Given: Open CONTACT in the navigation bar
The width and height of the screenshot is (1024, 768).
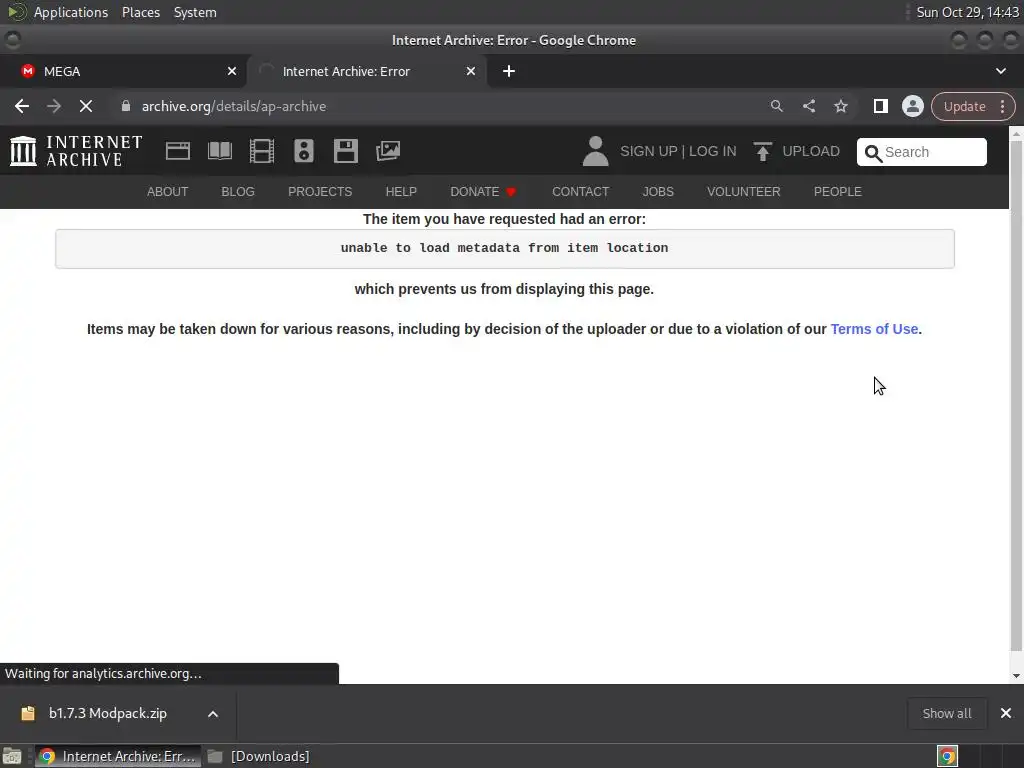Looking at the screenshot, I should (x=581, y=192).
